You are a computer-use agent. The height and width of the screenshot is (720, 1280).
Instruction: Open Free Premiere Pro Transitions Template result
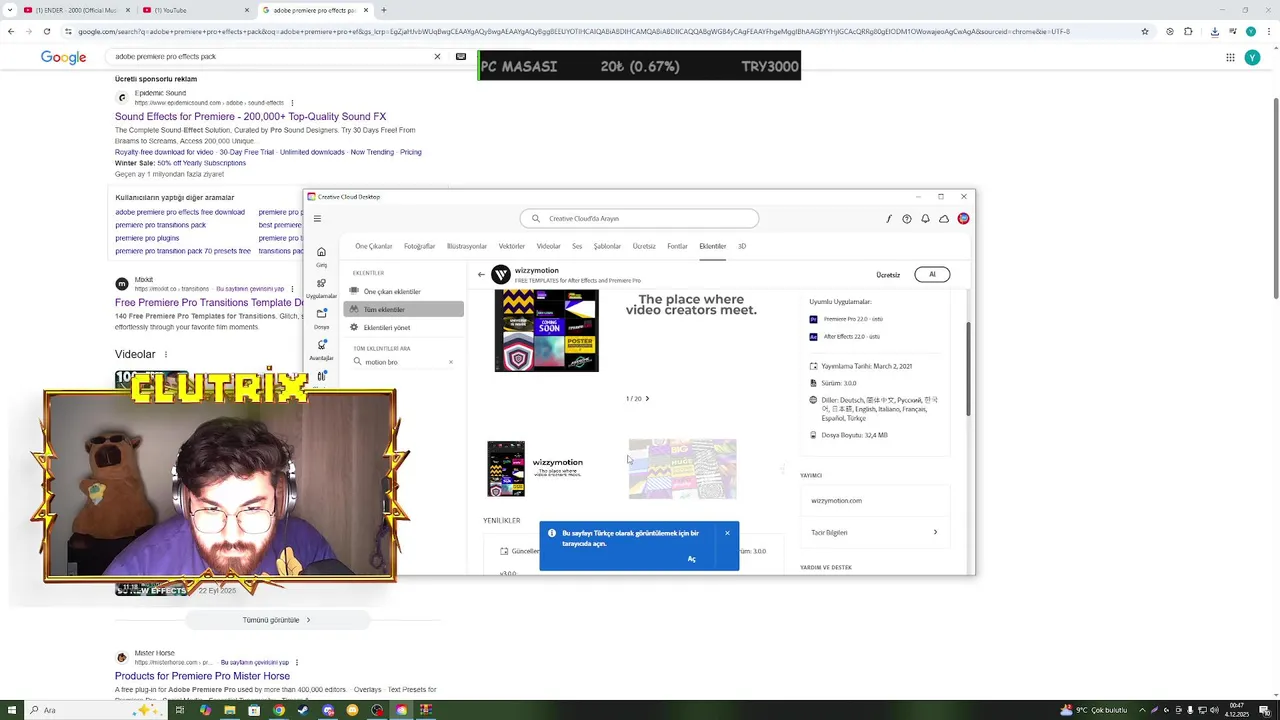pos(209,302)
